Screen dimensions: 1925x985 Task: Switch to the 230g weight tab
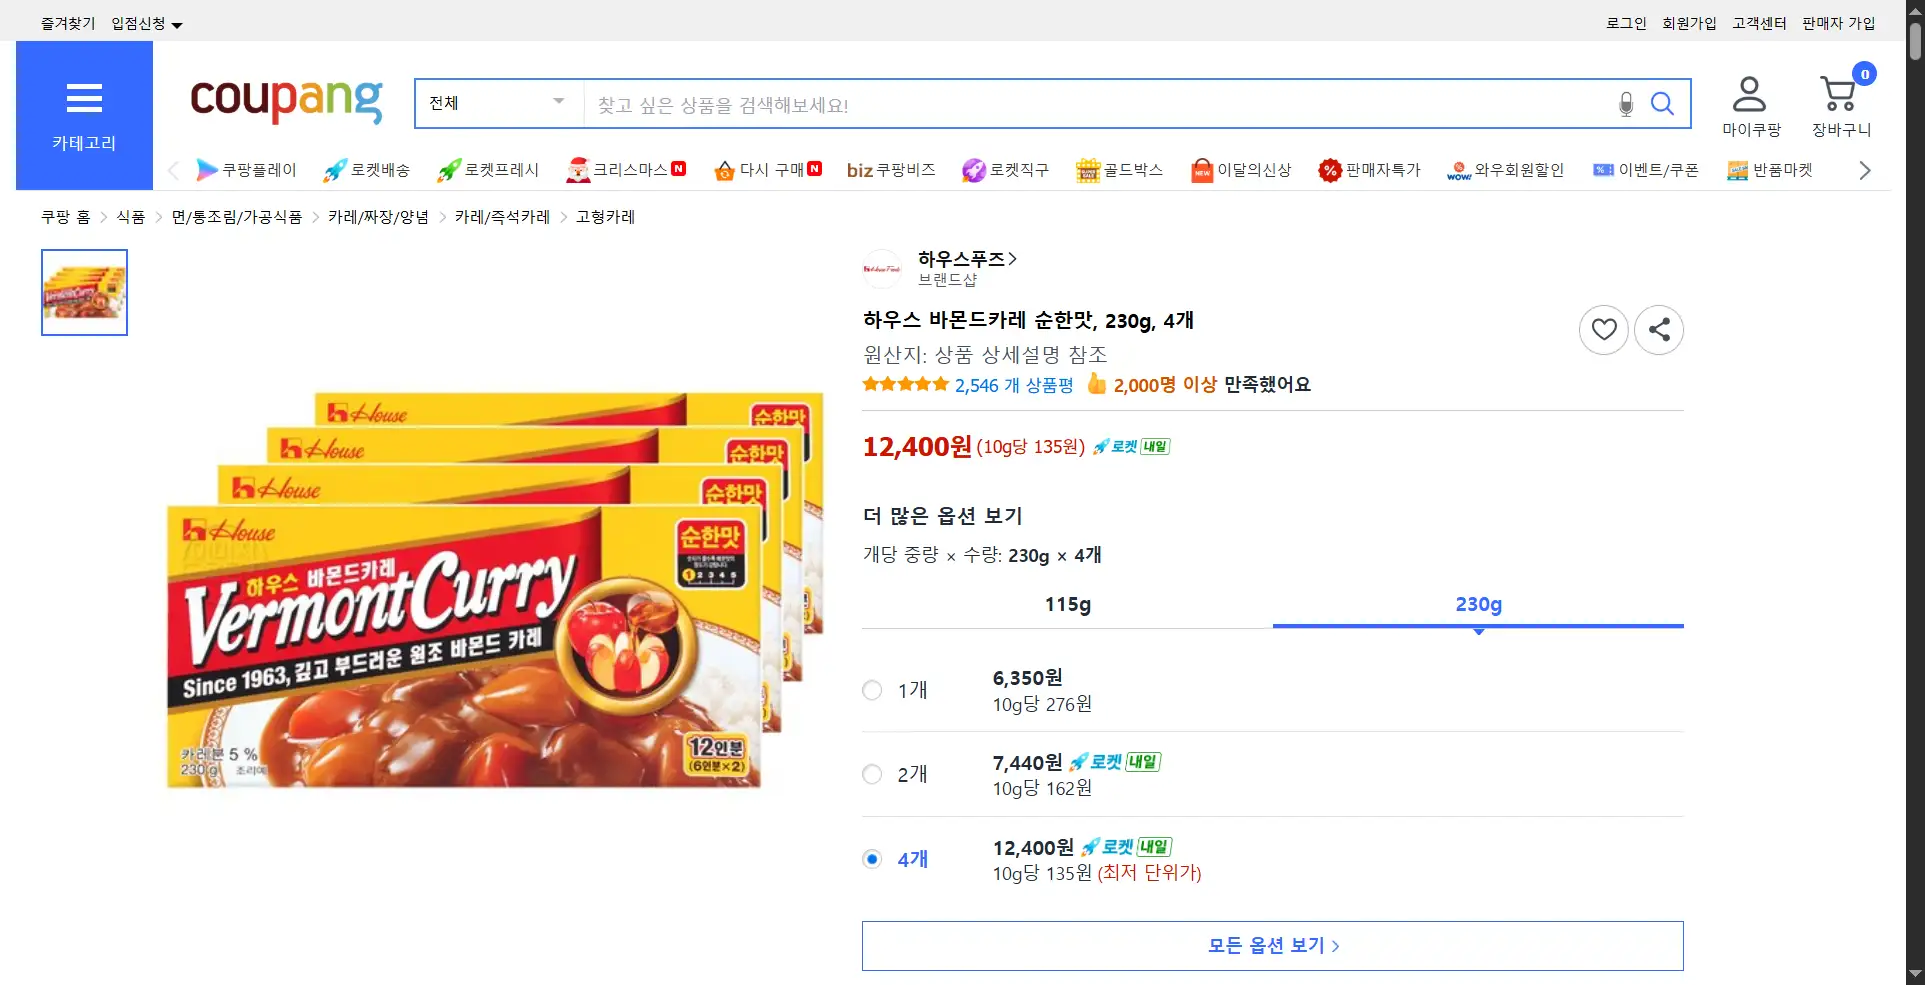(1477, 604)
